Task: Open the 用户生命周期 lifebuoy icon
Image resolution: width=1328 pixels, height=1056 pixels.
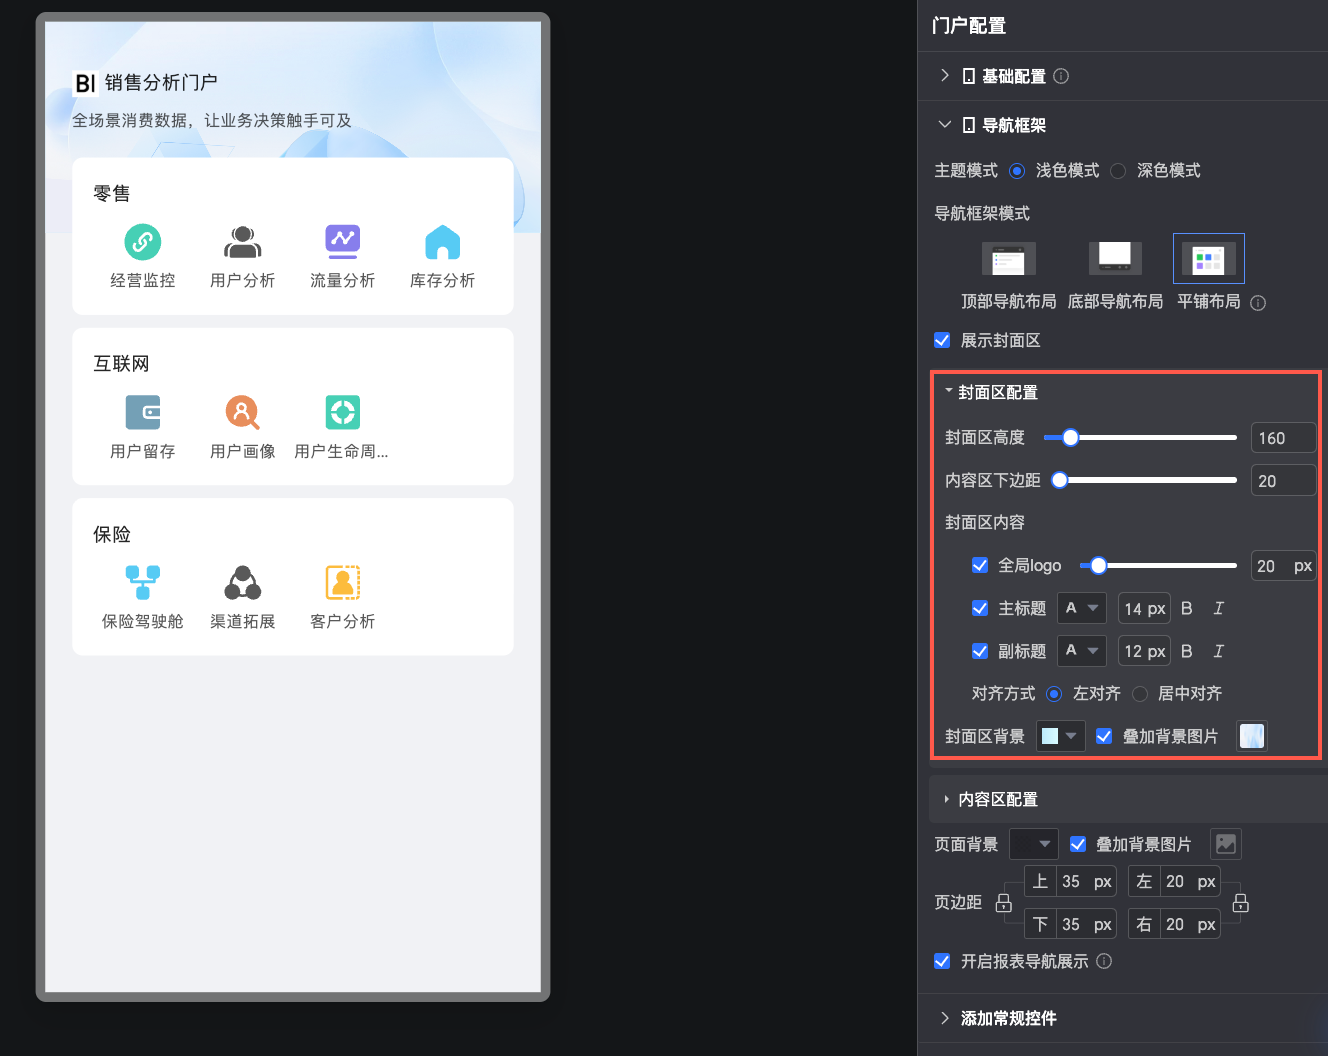Action: tap(343, 412)
